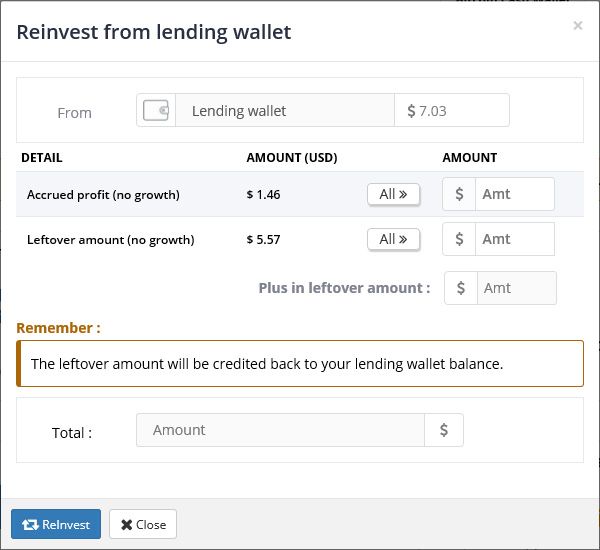Click the leftover amount reminder notice
The height and width of the screenshot is (550, 600).
point(300,364)
